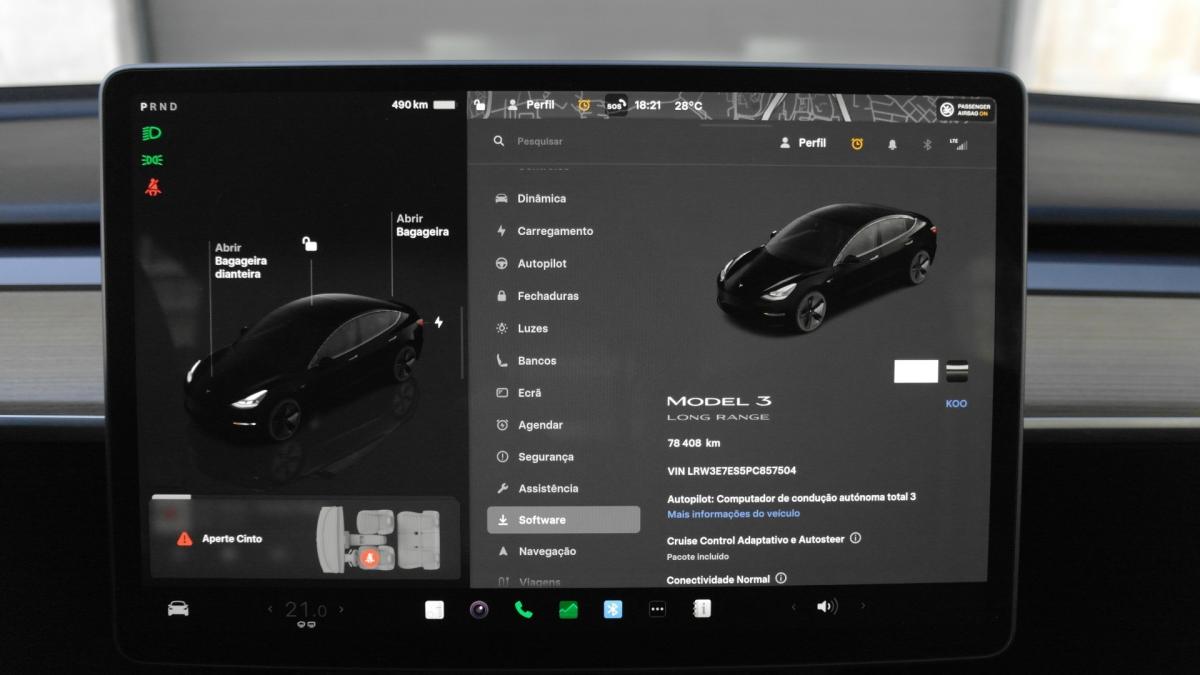The height and width of the screenshot is (675, 1200).
Task: Raise volume with right arrow
Action: [863, 606]
